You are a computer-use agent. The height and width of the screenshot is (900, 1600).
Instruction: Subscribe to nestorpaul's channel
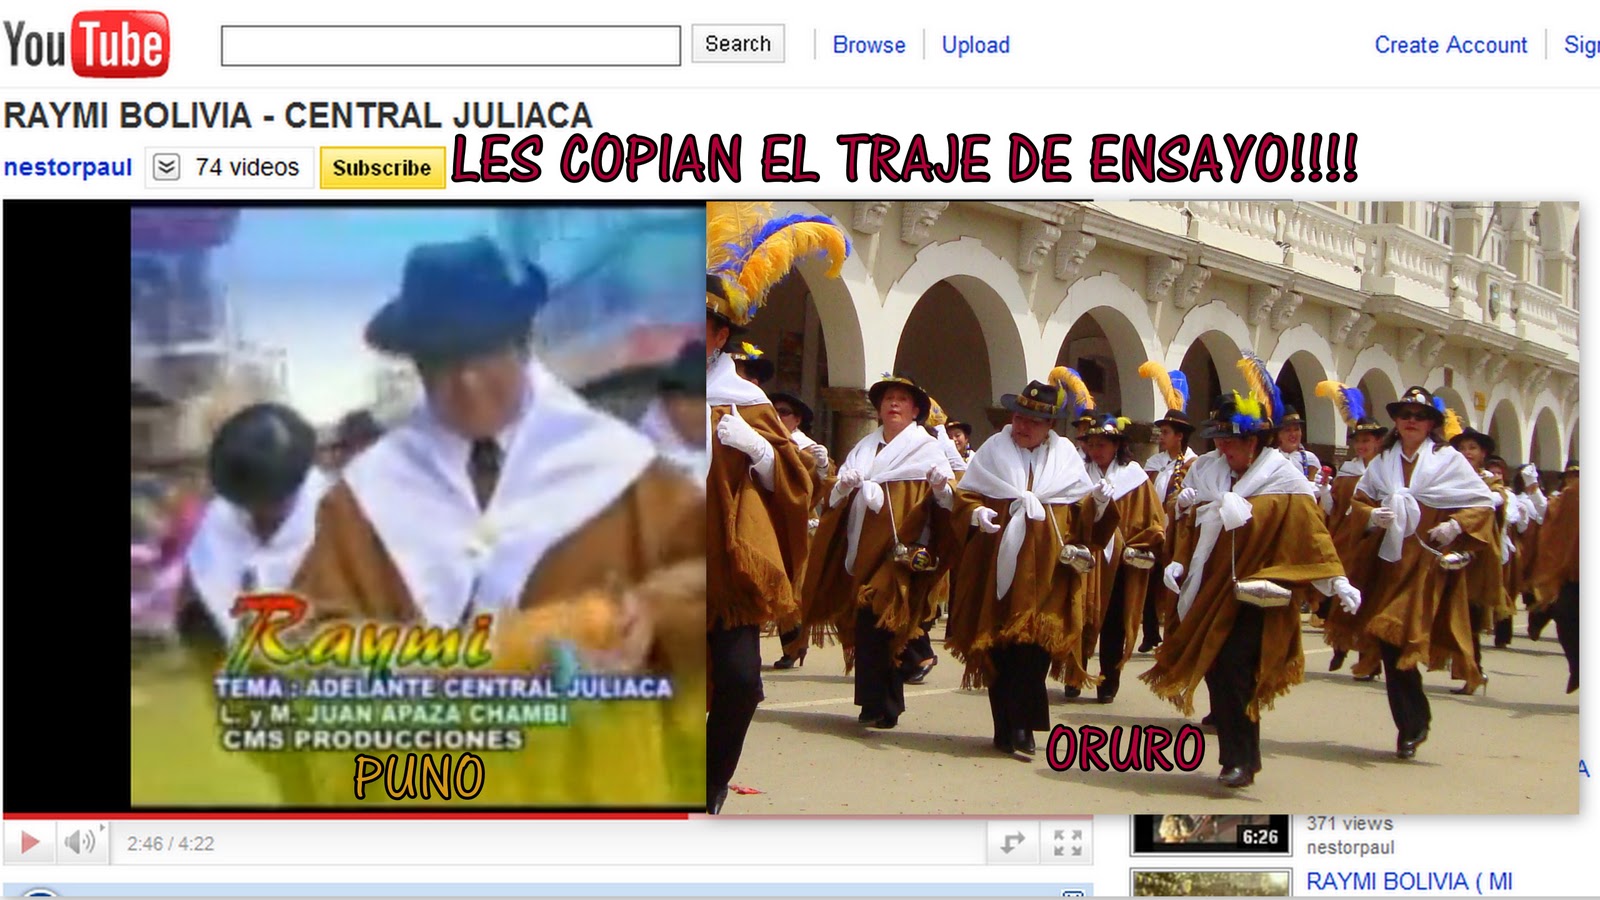(x=381, y=167)
